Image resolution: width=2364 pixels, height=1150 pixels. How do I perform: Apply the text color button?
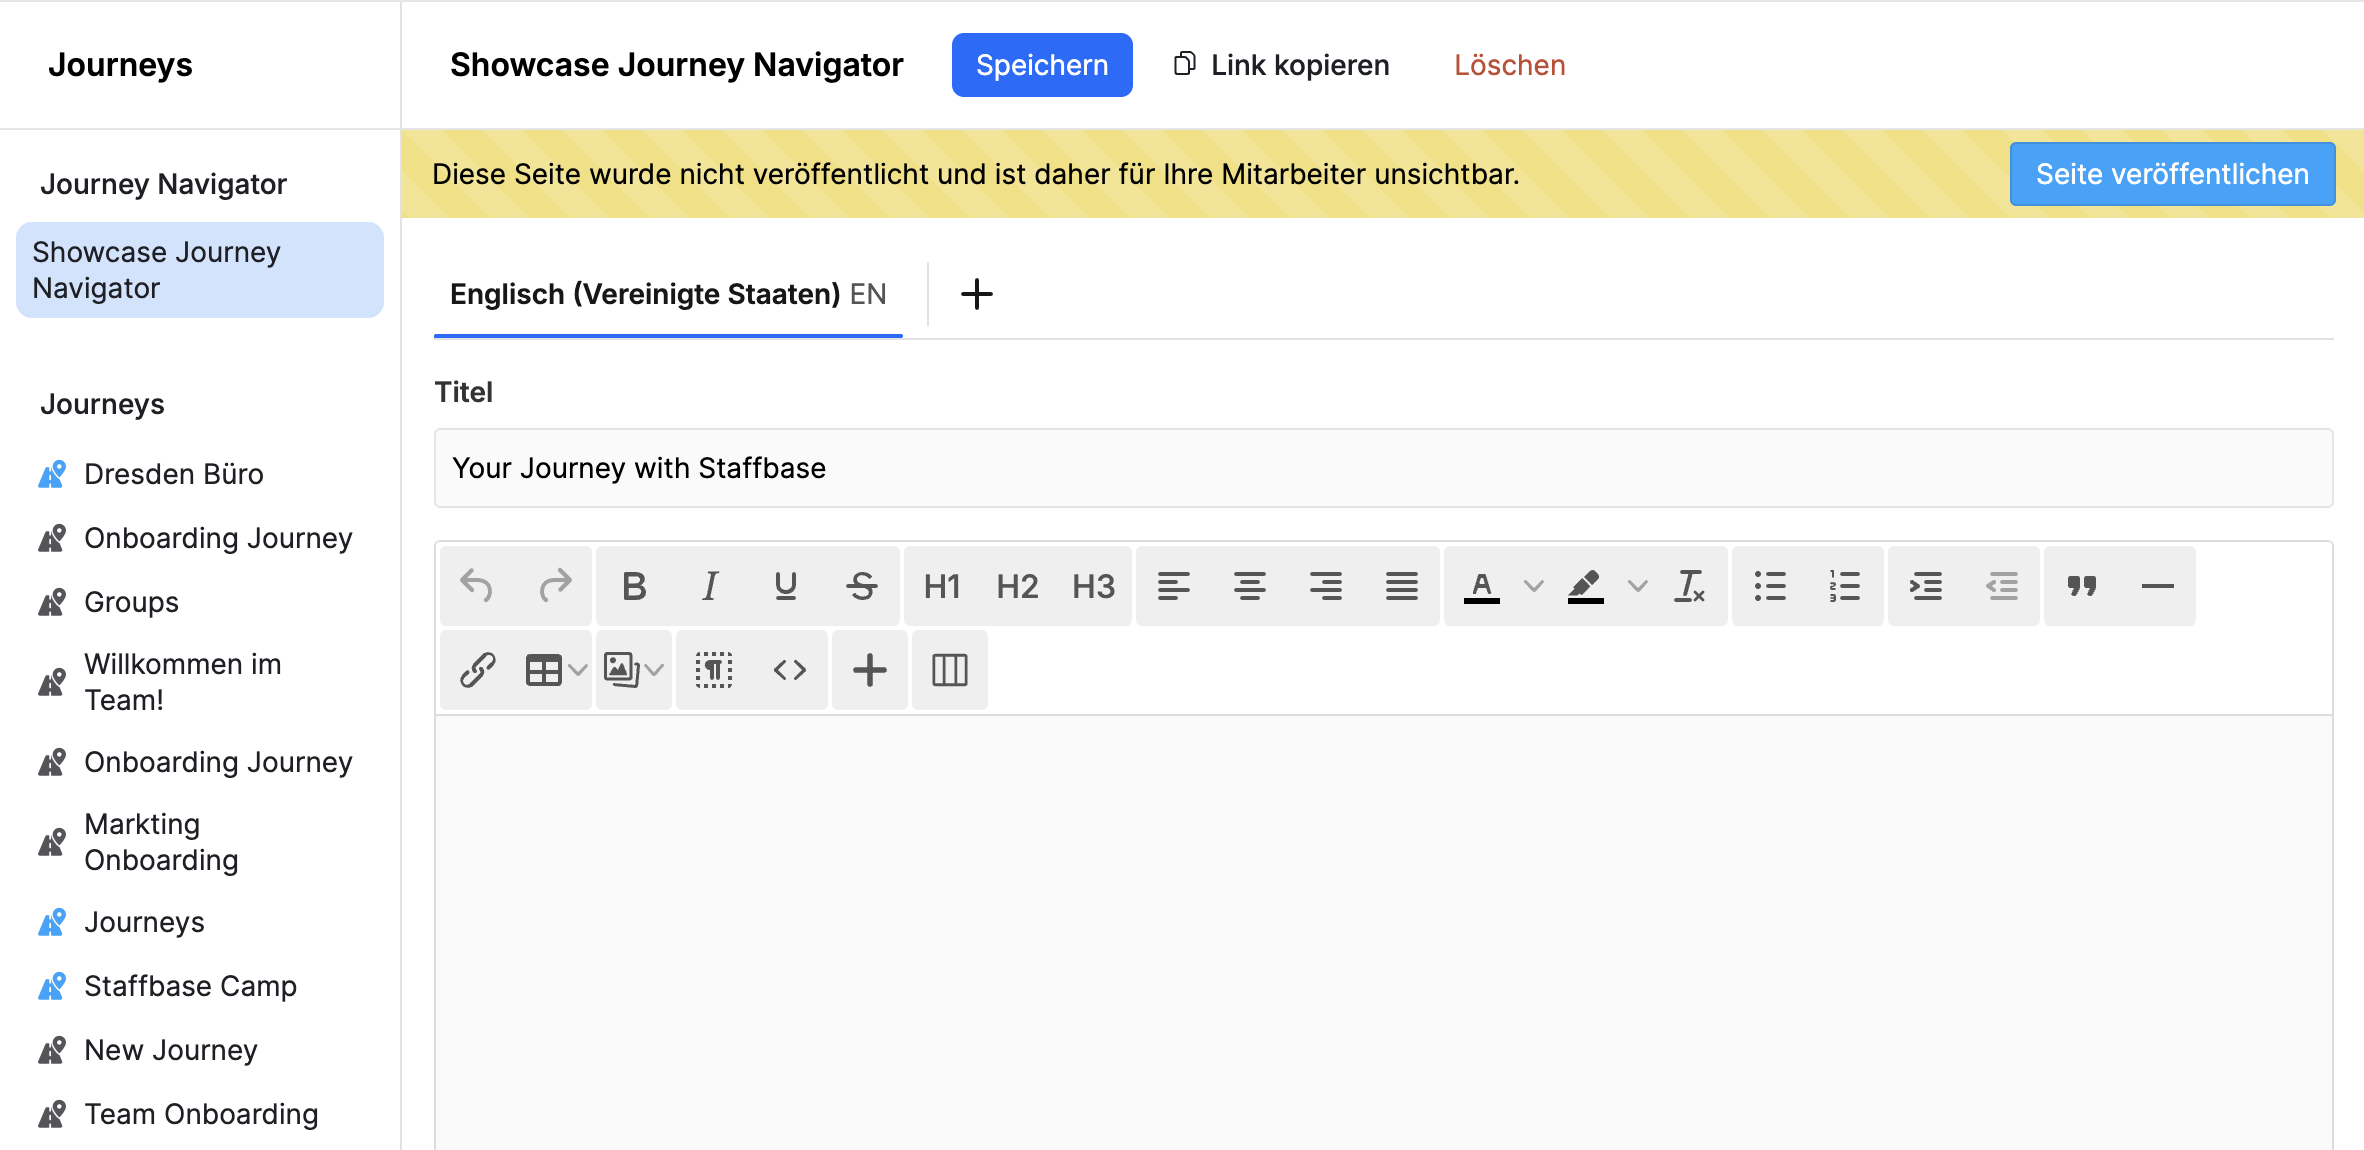coord(1482,586)
